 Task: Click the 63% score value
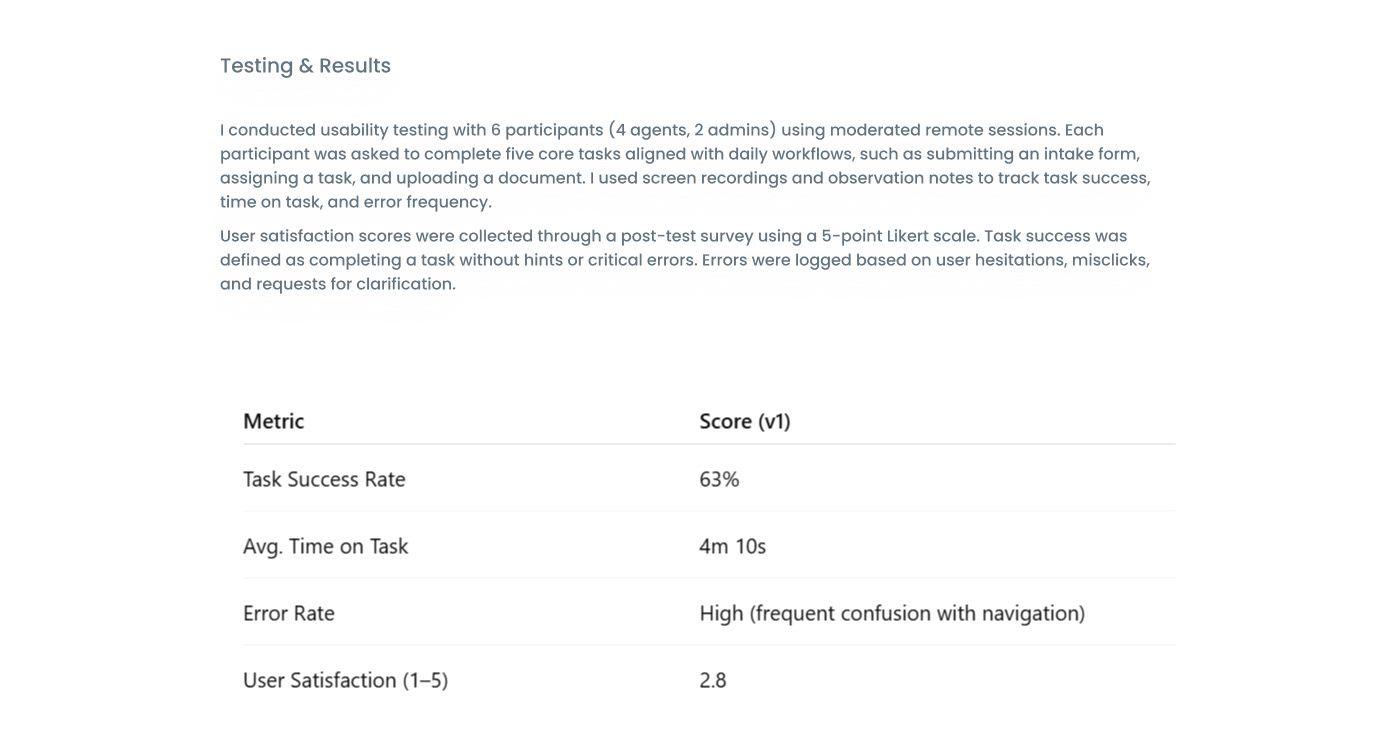(719, 479)
